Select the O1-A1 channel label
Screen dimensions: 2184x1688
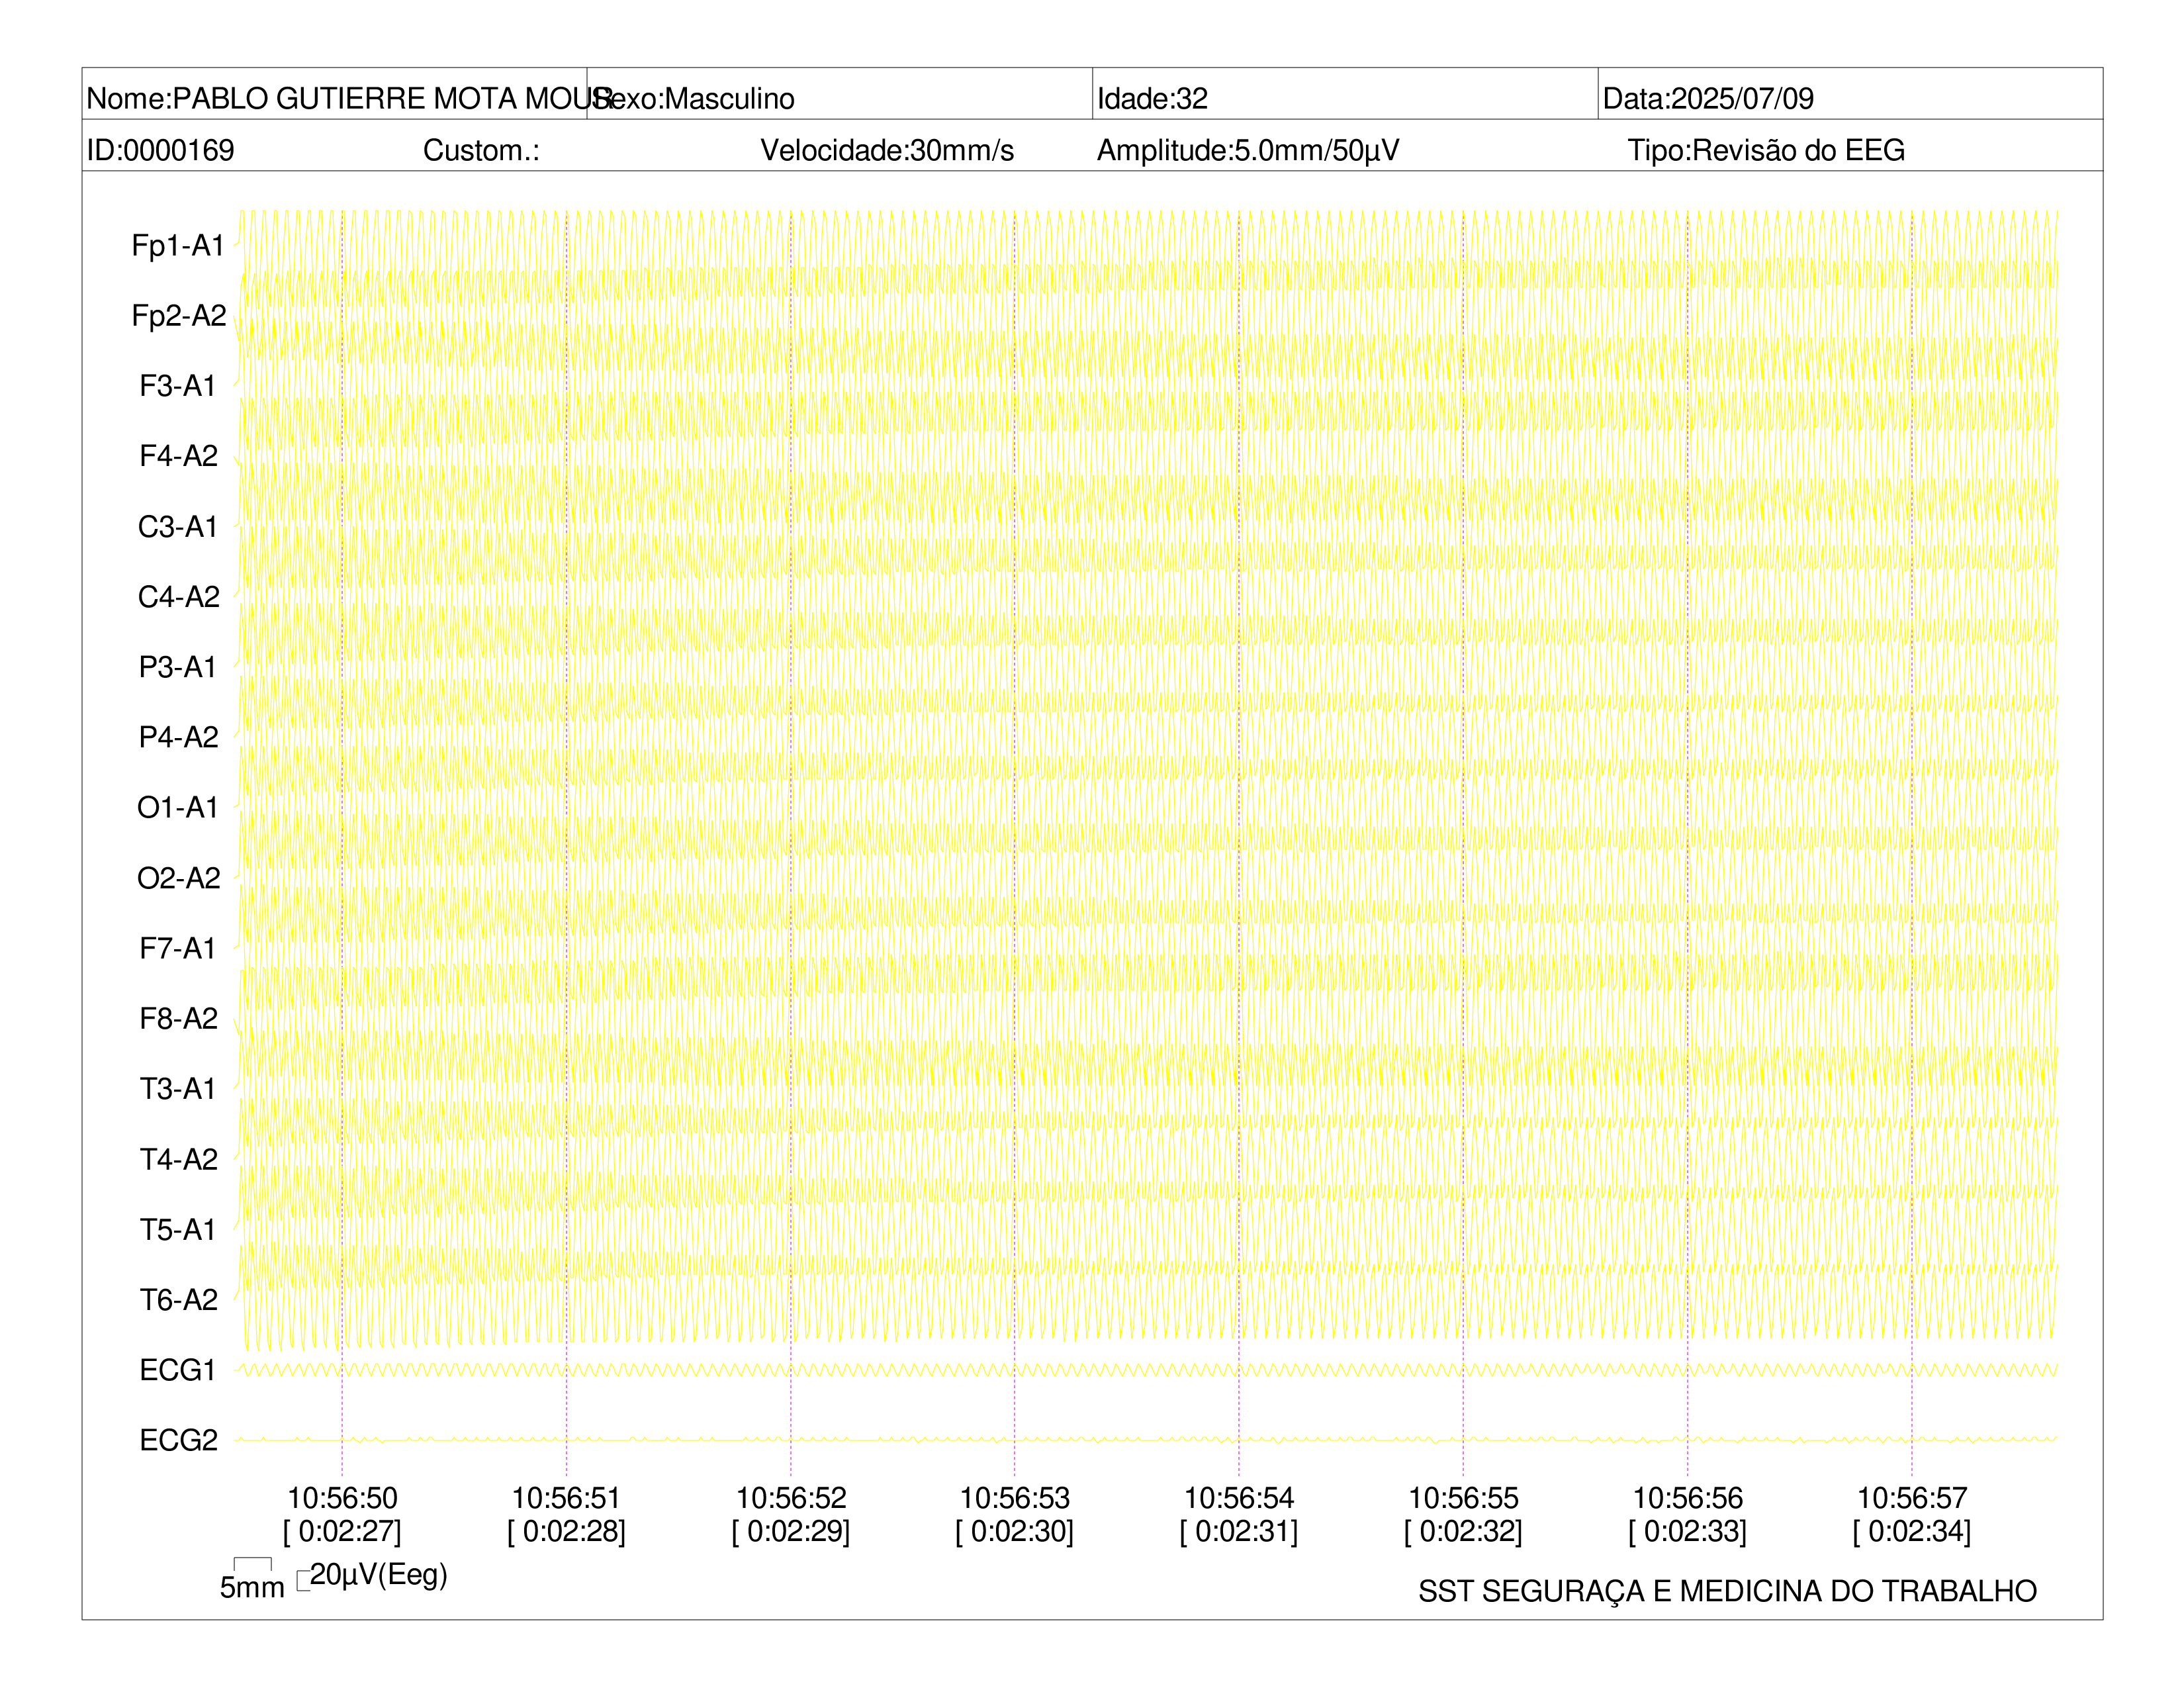(x=178, y=807)
